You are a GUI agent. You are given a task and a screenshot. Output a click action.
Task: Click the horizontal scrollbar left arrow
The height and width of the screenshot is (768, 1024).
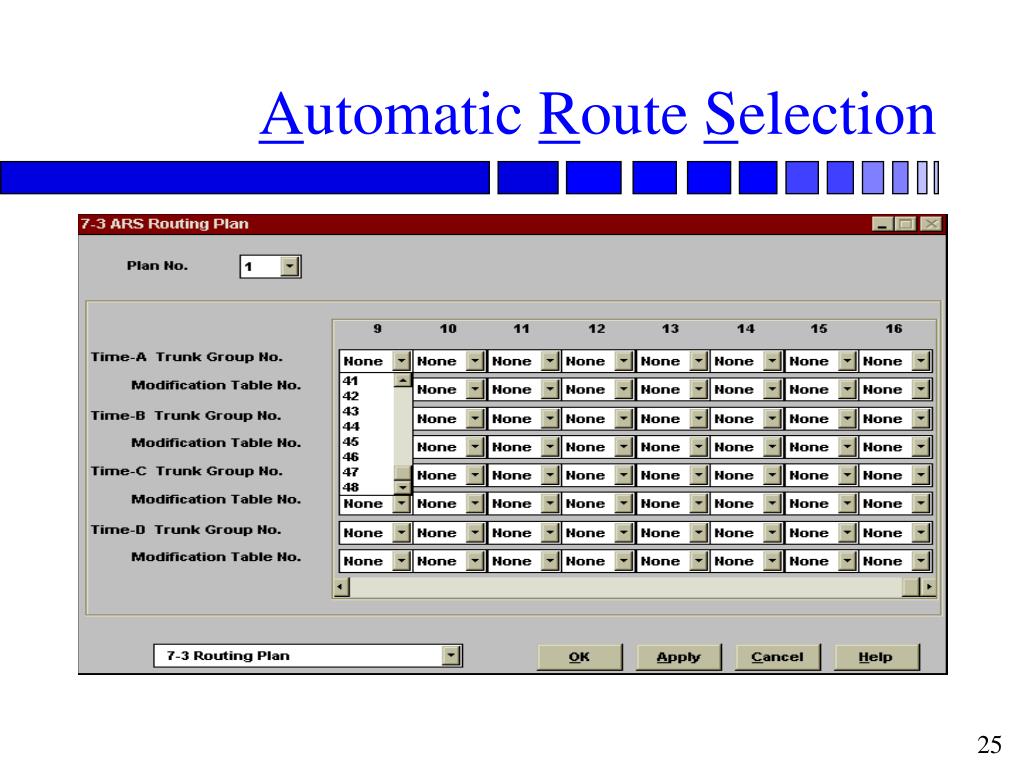coord(341,587)
